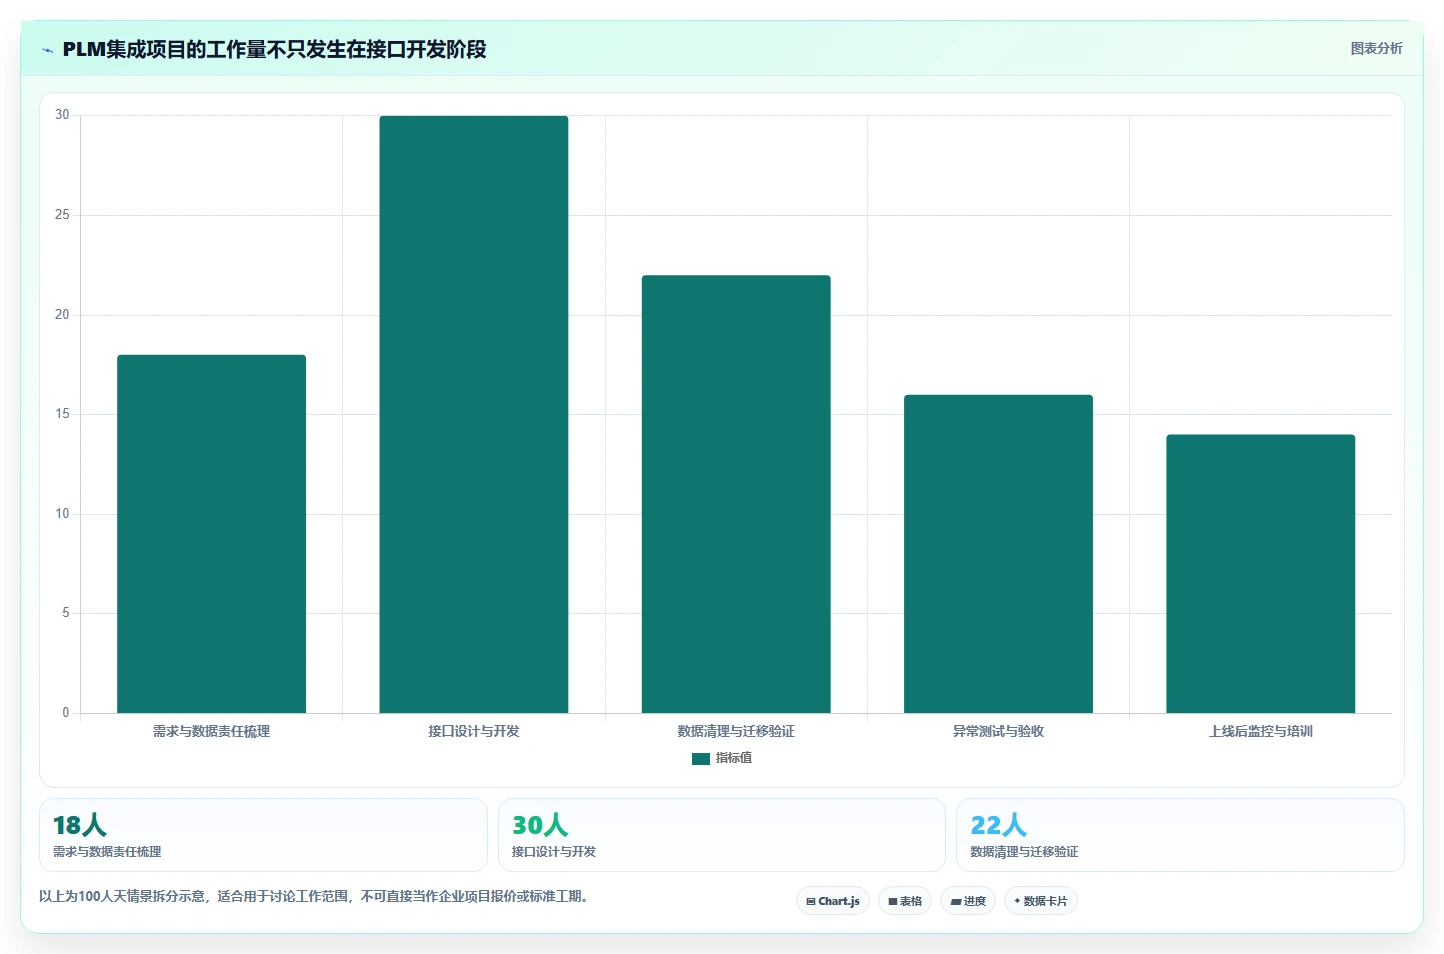The image size is (1444, 954).
Task: Click the x-axis label 上线后监控与培训
Action: pyautogui.click(x=1260, y=732)
